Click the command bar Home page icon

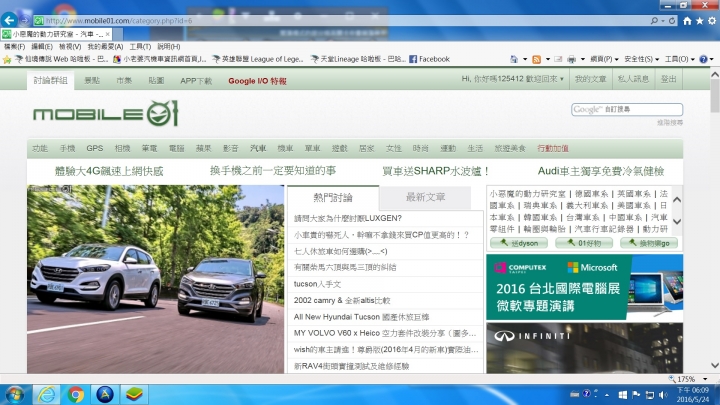click(514, 59)
